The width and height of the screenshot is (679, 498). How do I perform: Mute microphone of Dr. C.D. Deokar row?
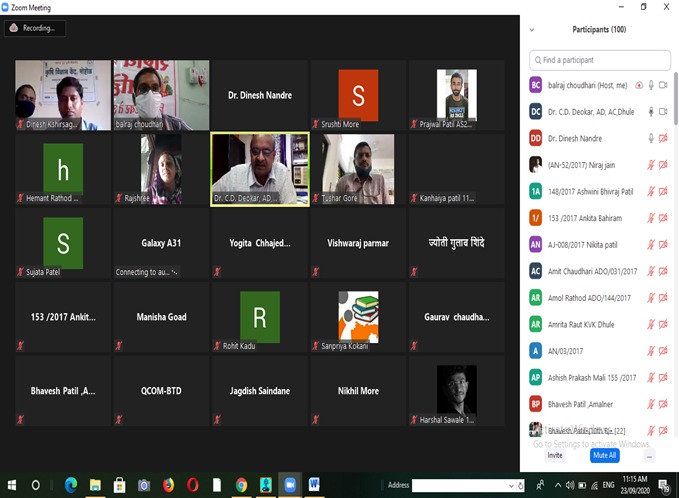(x=651, y=112)
